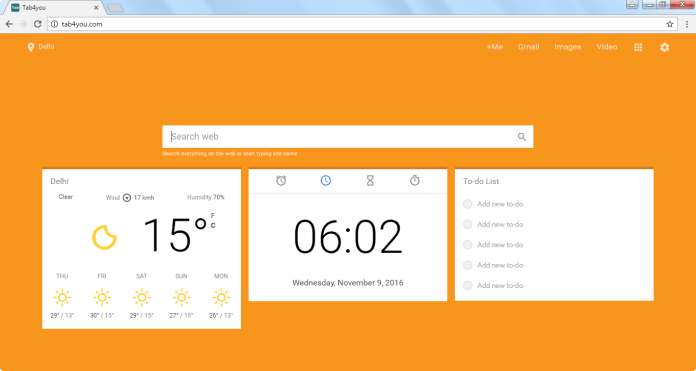Click the forward navigation arrow
696x371 pixels.
(24, 24)
